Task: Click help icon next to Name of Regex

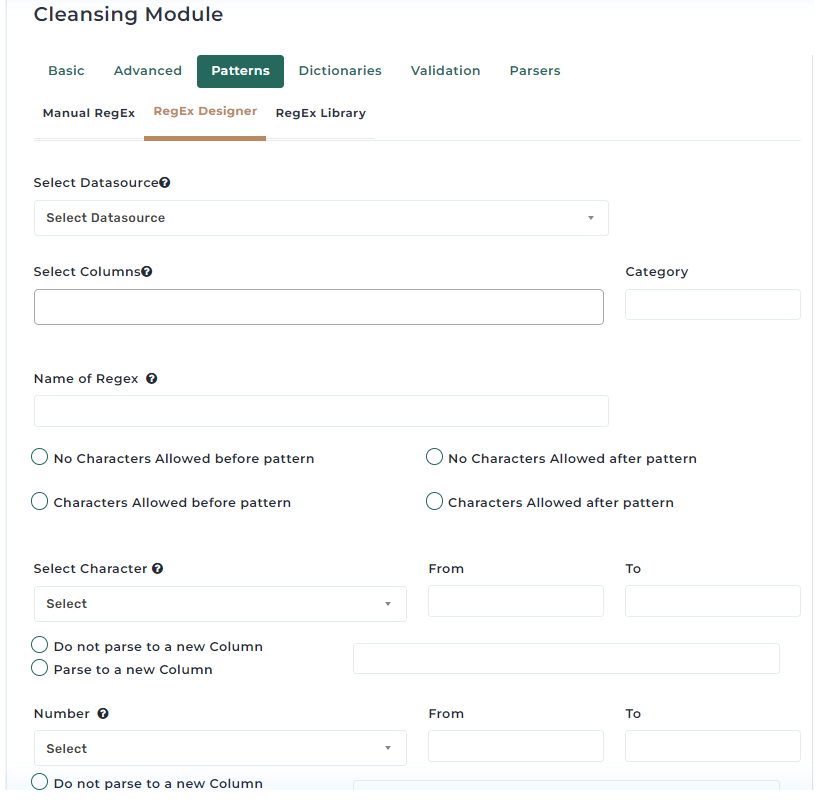Action: tap(152, 379)
